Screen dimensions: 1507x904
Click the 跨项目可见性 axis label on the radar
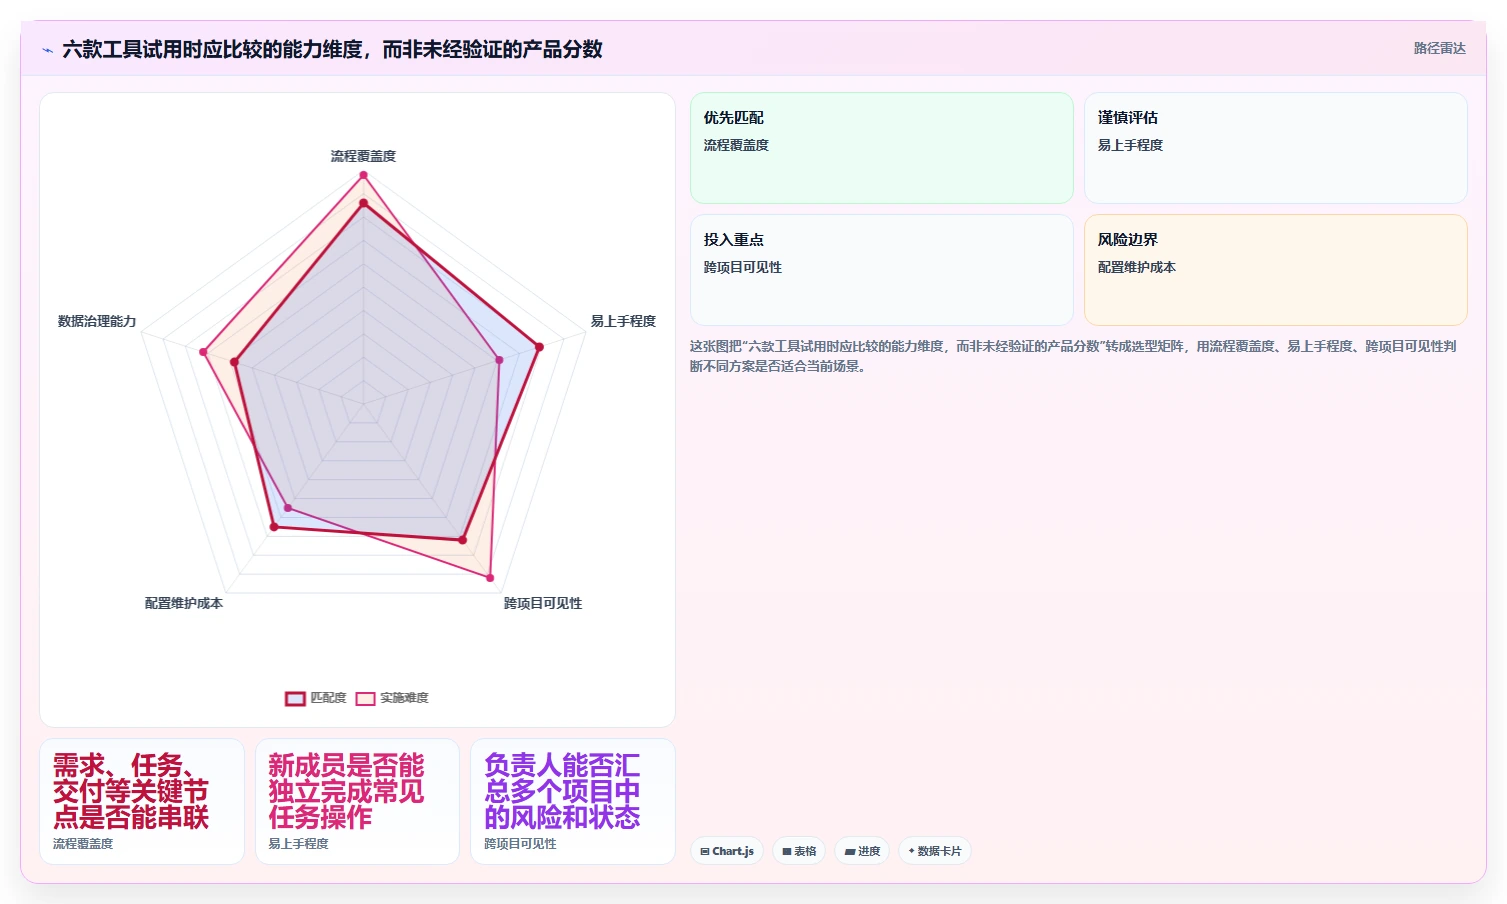tap(543, 603)
